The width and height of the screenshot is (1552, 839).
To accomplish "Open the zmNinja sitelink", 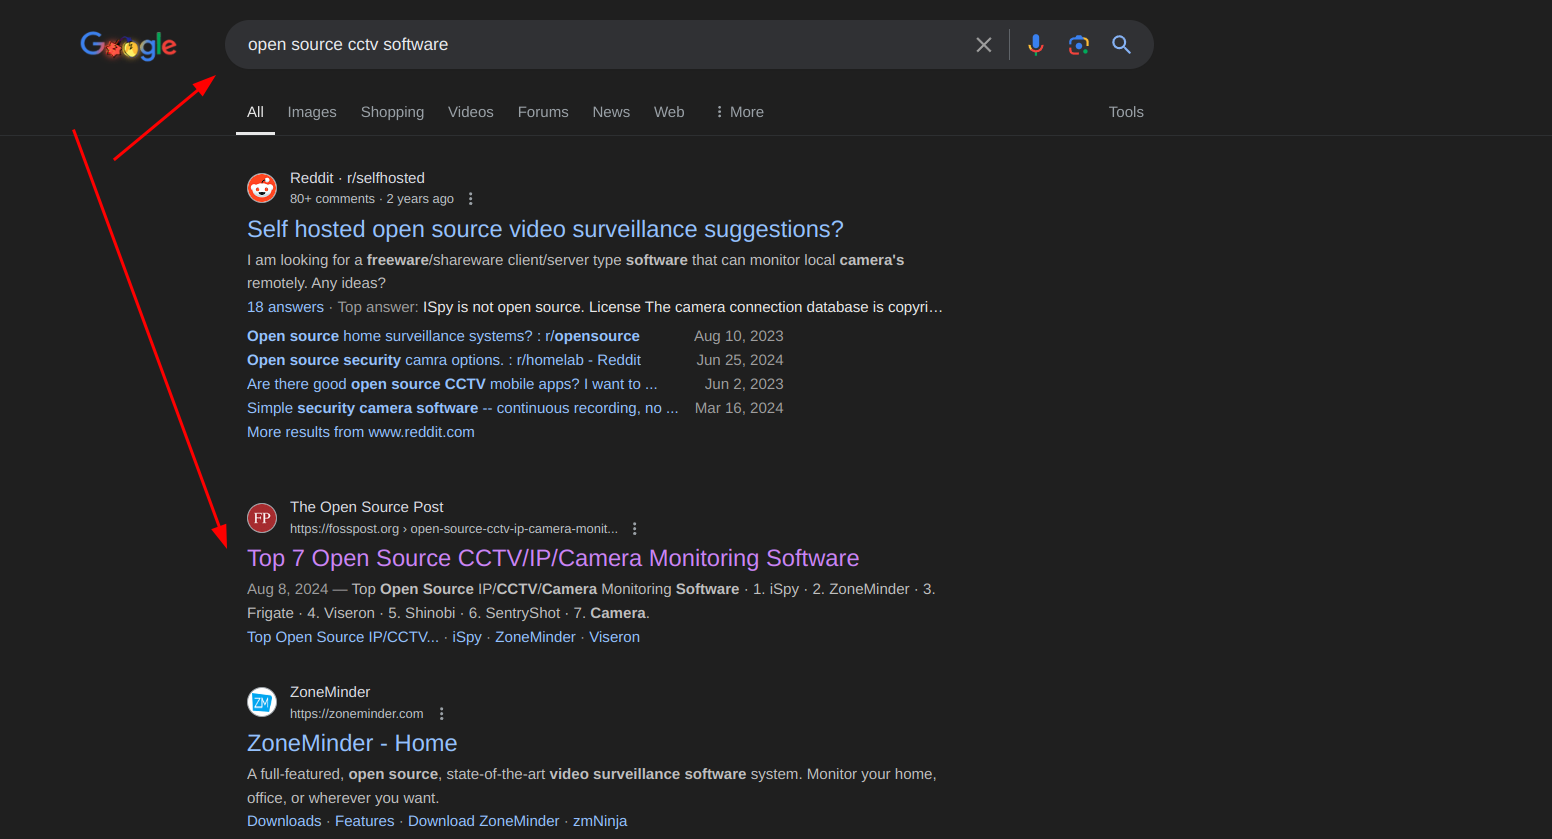I will (x=600, y=821).
